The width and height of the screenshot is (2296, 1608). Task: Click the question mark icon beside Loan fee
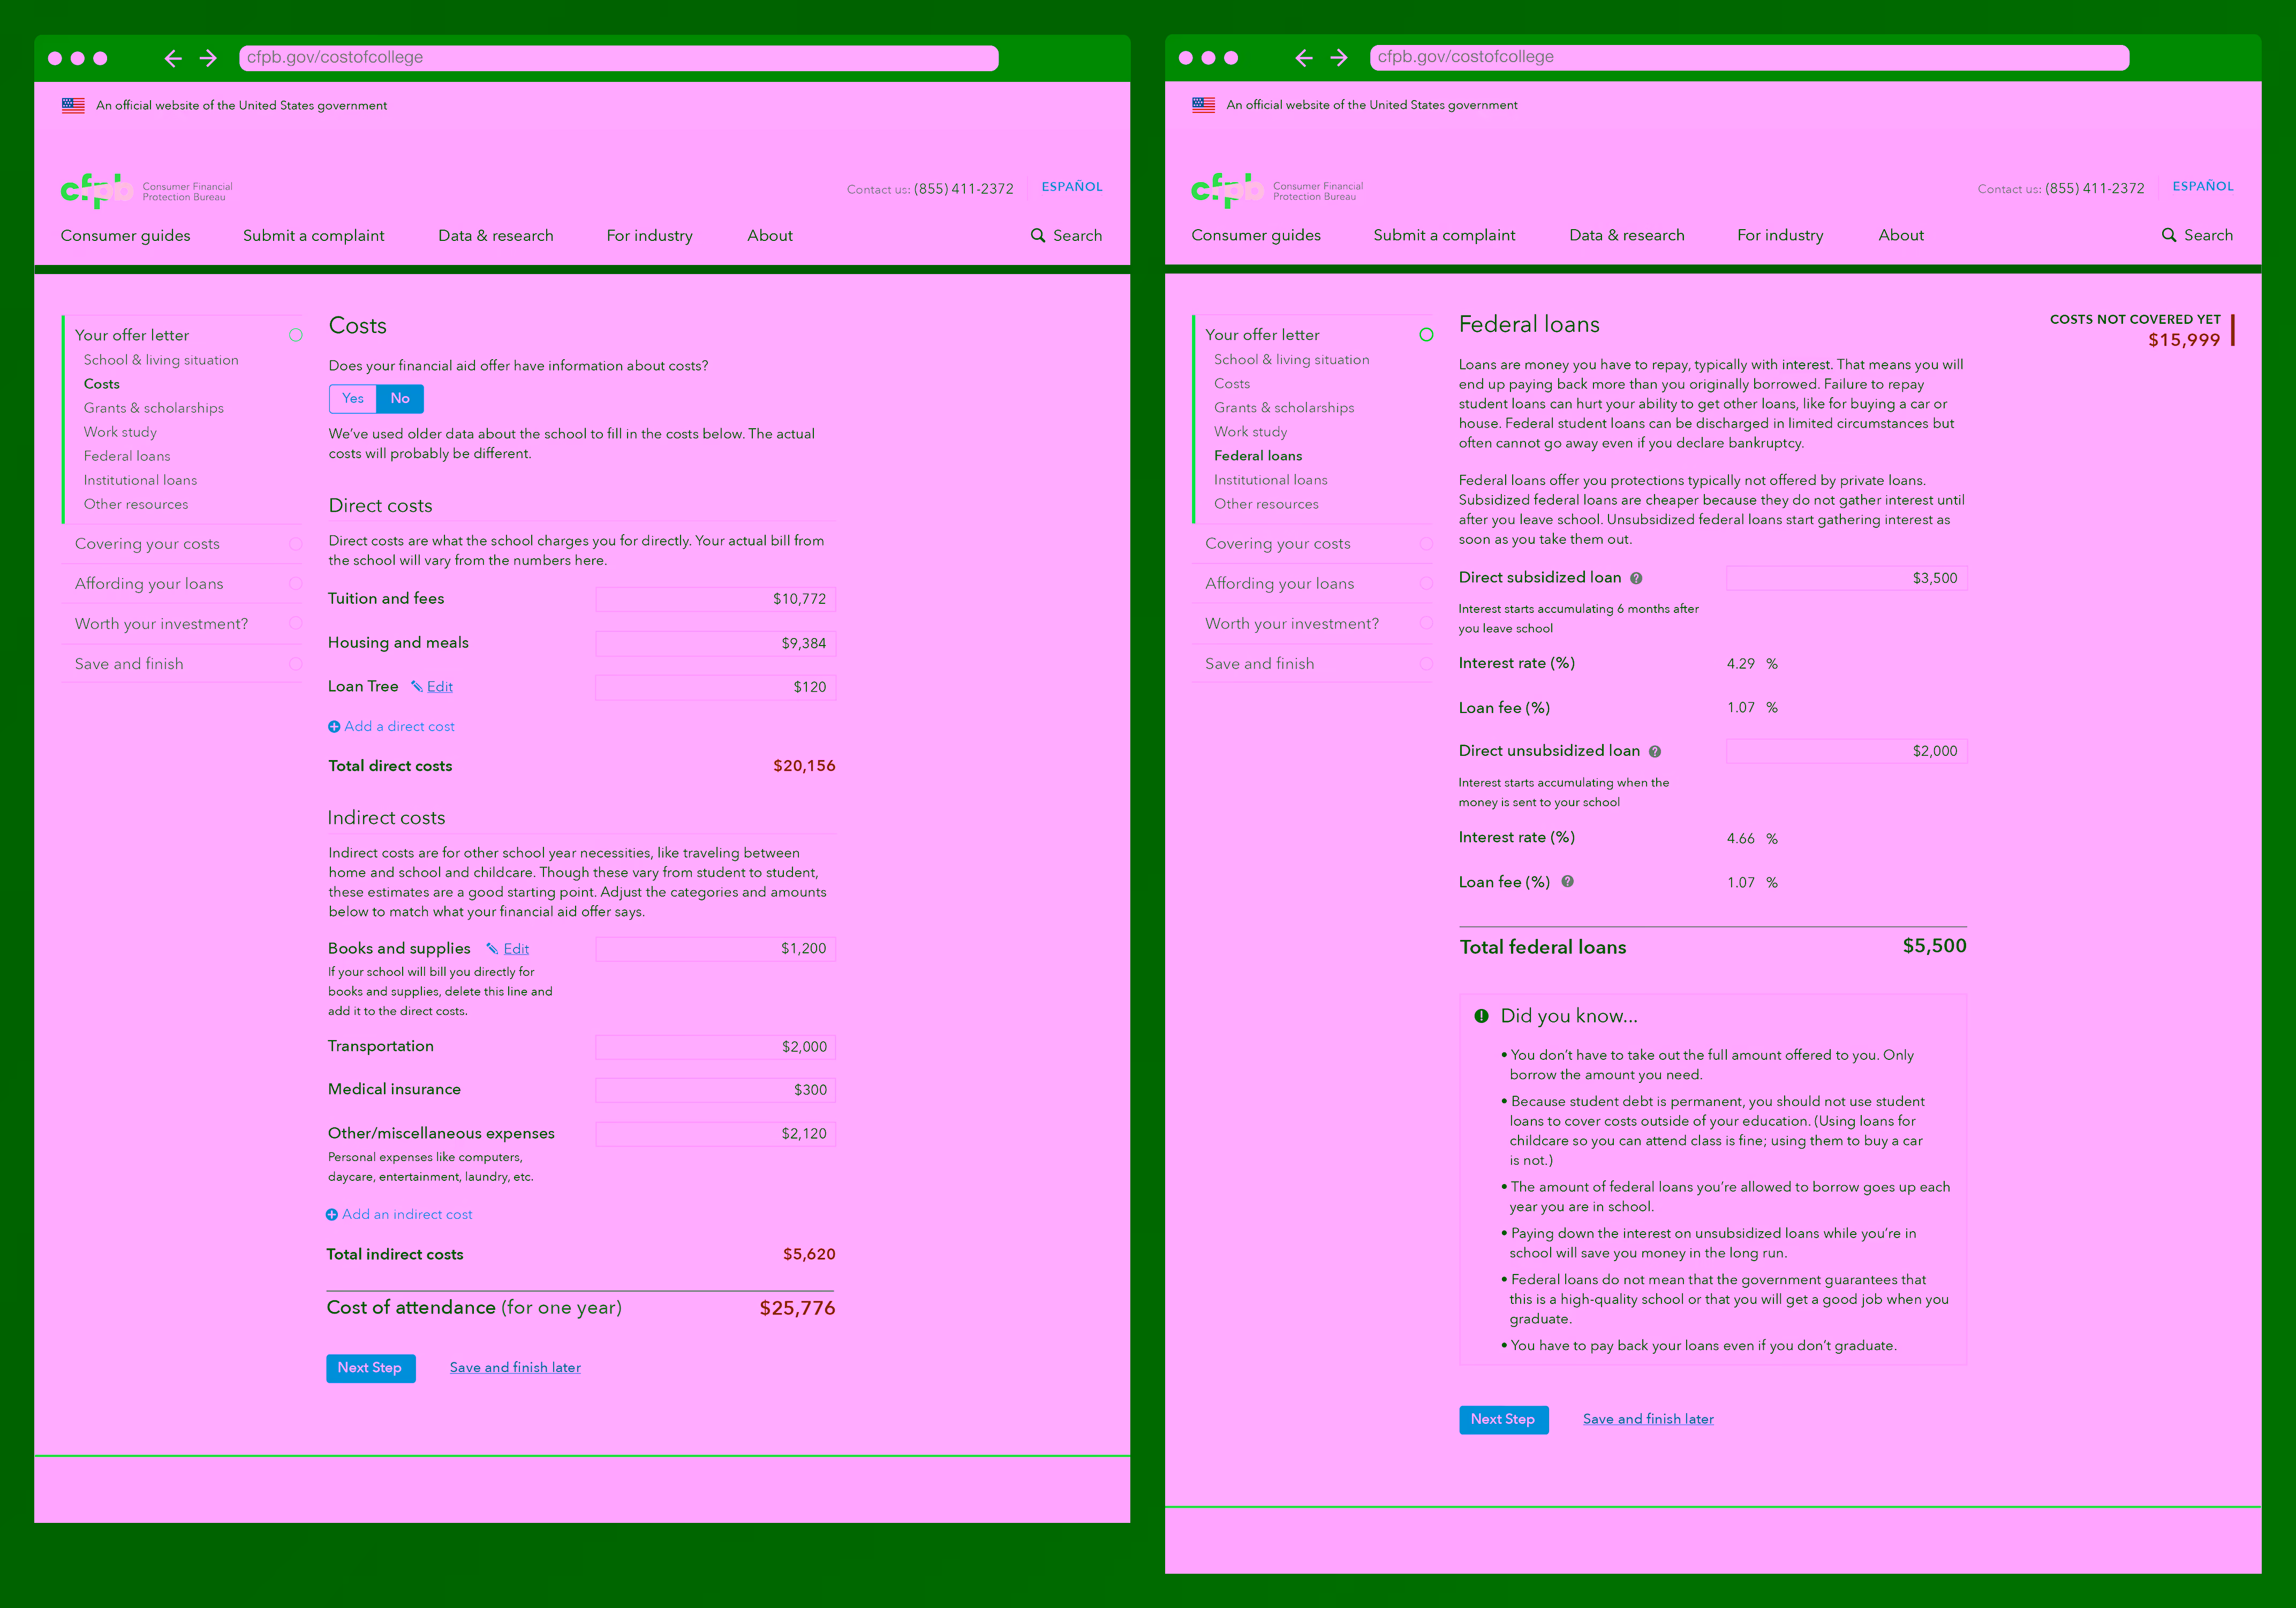[1569, 881]
